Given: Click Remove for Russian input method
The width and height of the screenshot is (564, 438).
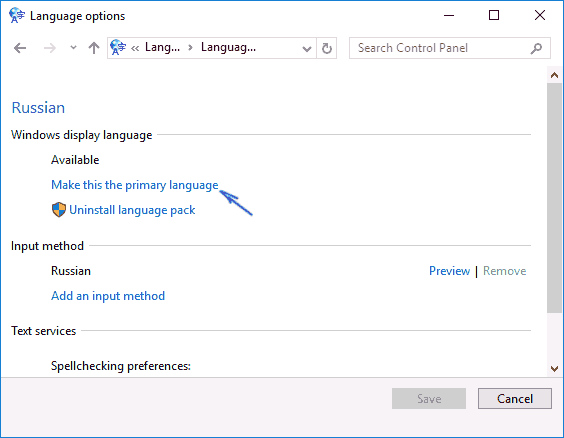Looking at the screenshot, I should pos(504,271).
